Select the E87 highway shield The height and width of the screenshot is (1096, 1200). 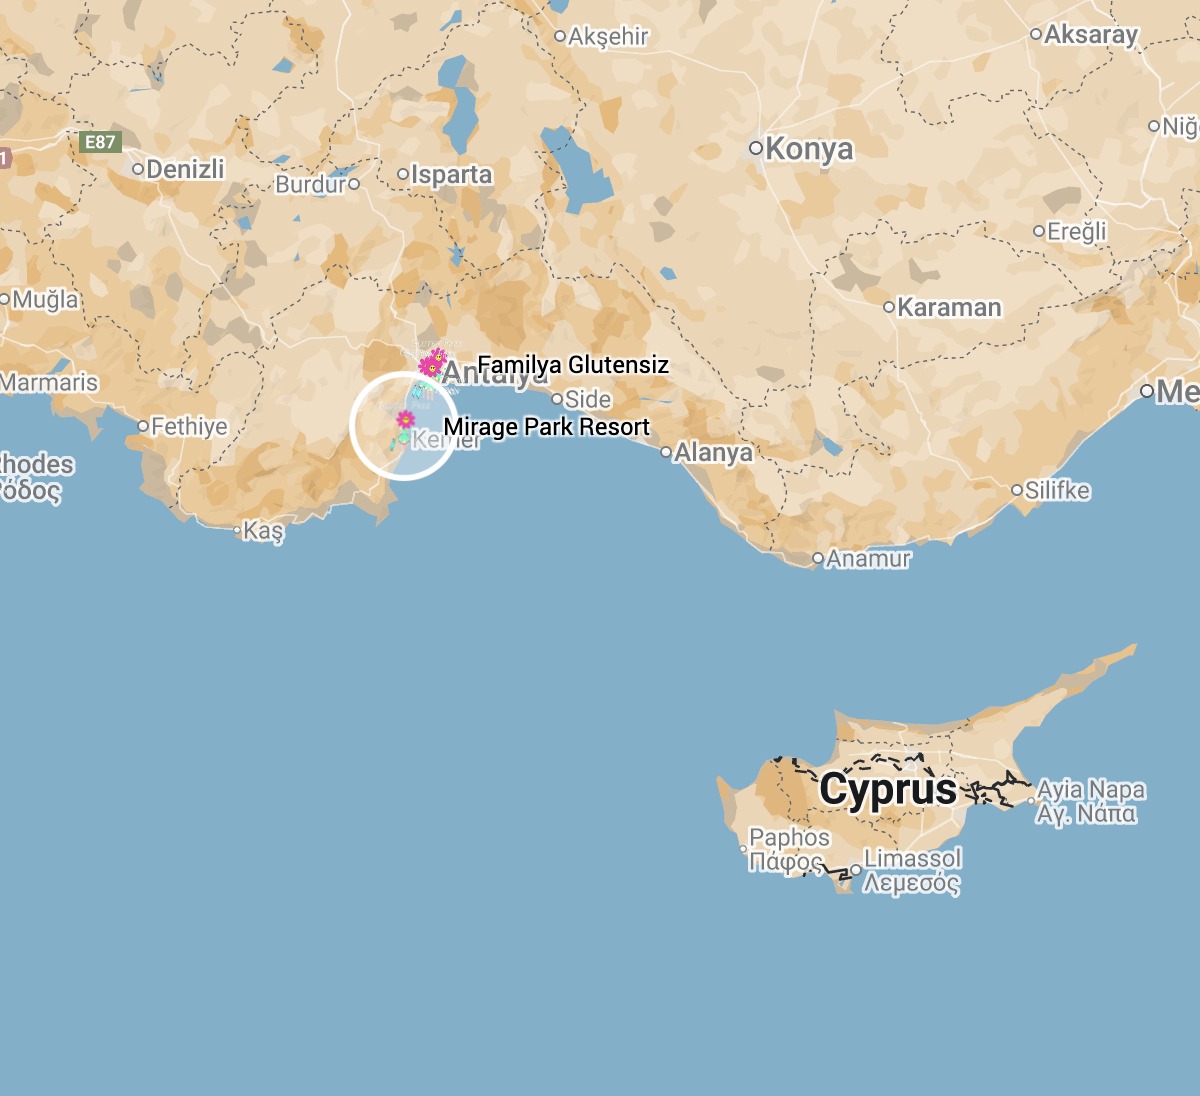[100, 142]
